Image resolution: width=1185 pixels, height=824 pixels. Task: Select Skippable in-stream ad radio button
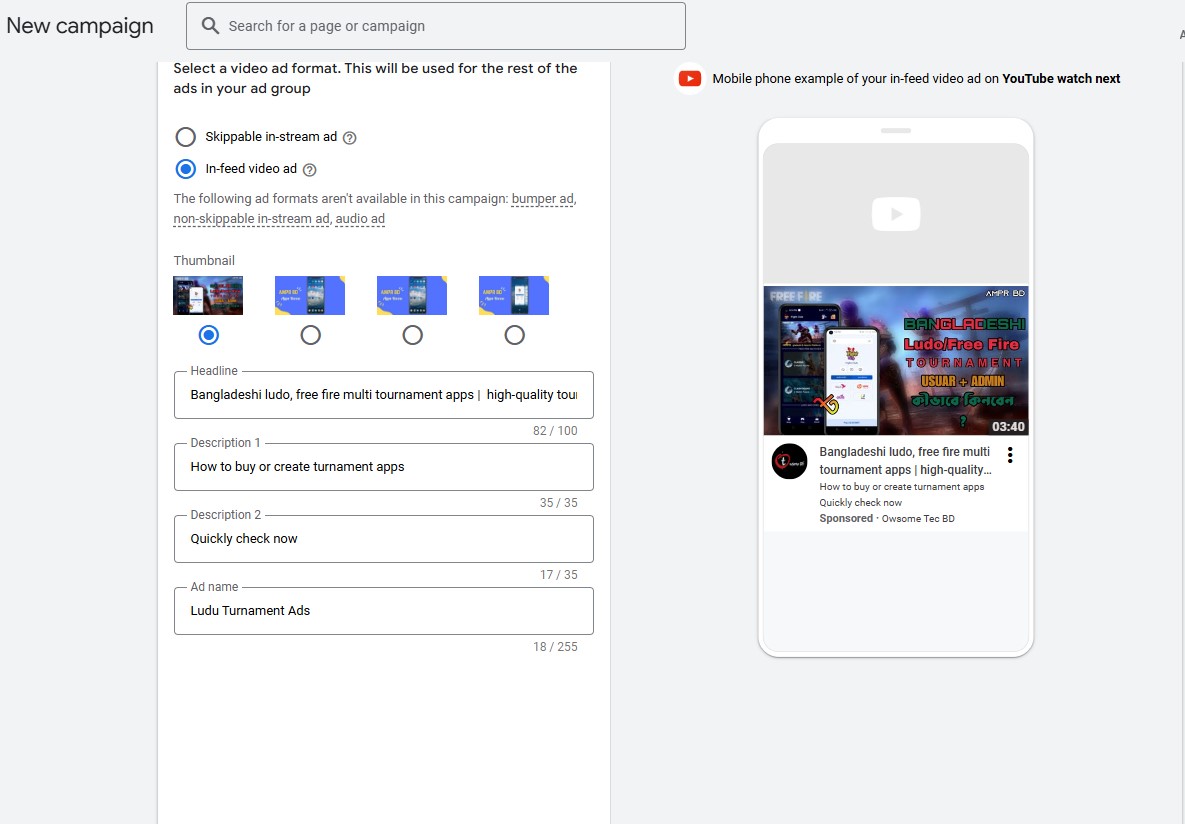coord(185,137)
